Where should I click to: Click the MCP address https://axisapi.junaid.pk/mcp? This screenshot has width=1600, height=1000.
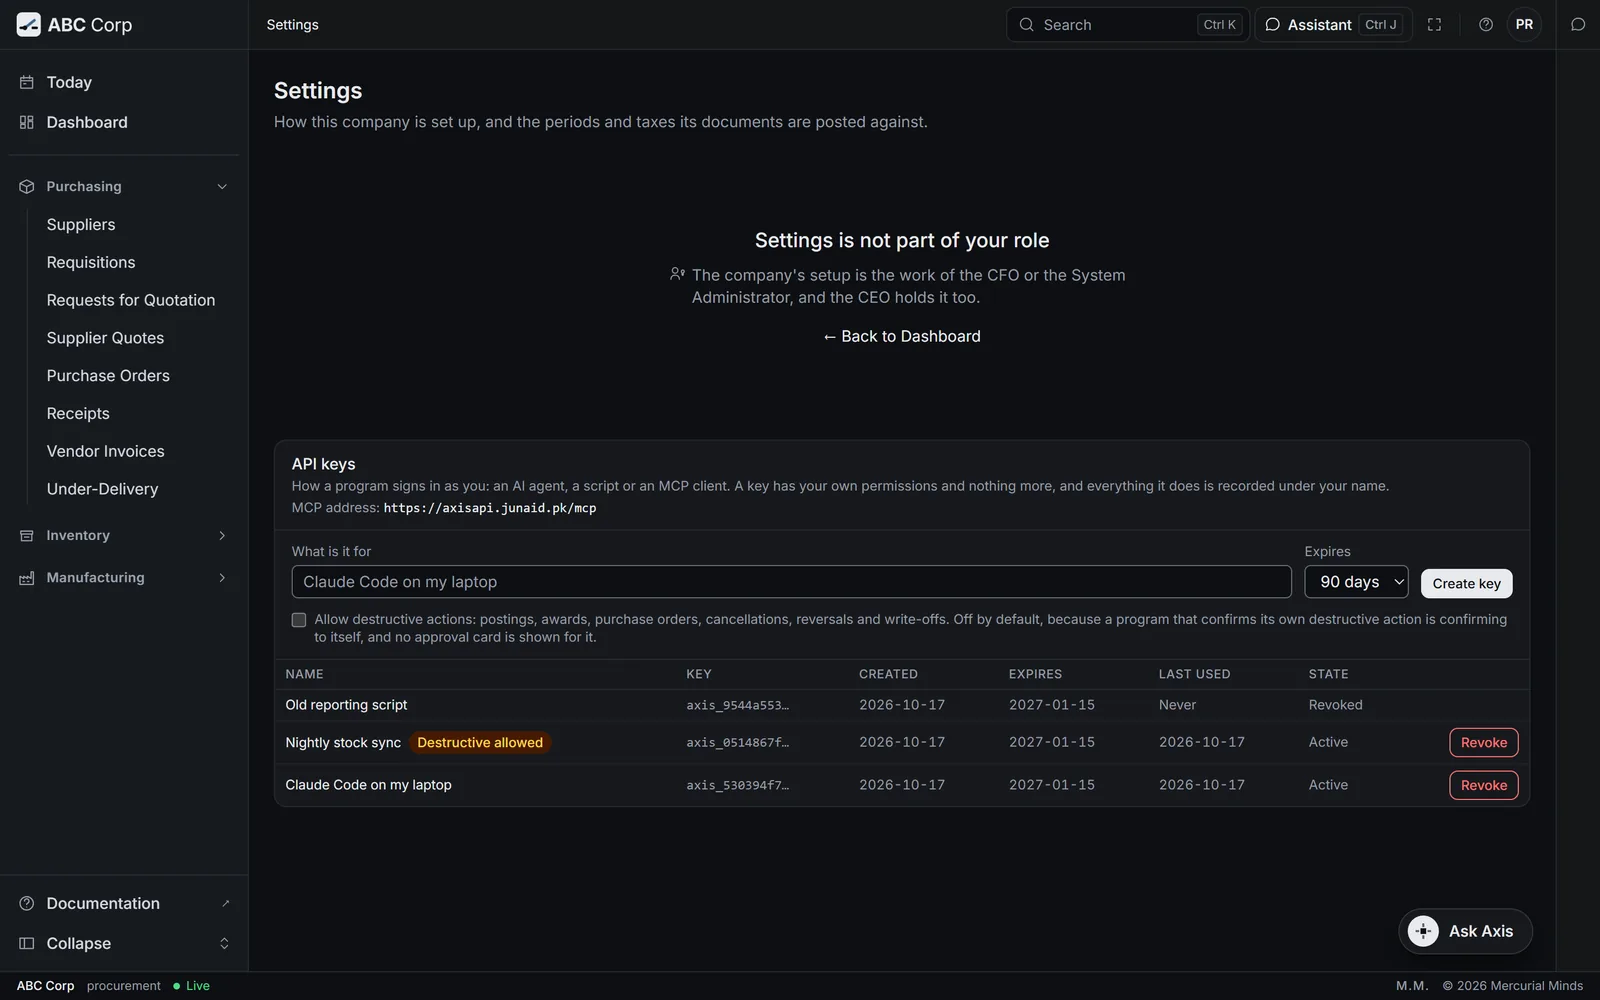pos(490,508)
